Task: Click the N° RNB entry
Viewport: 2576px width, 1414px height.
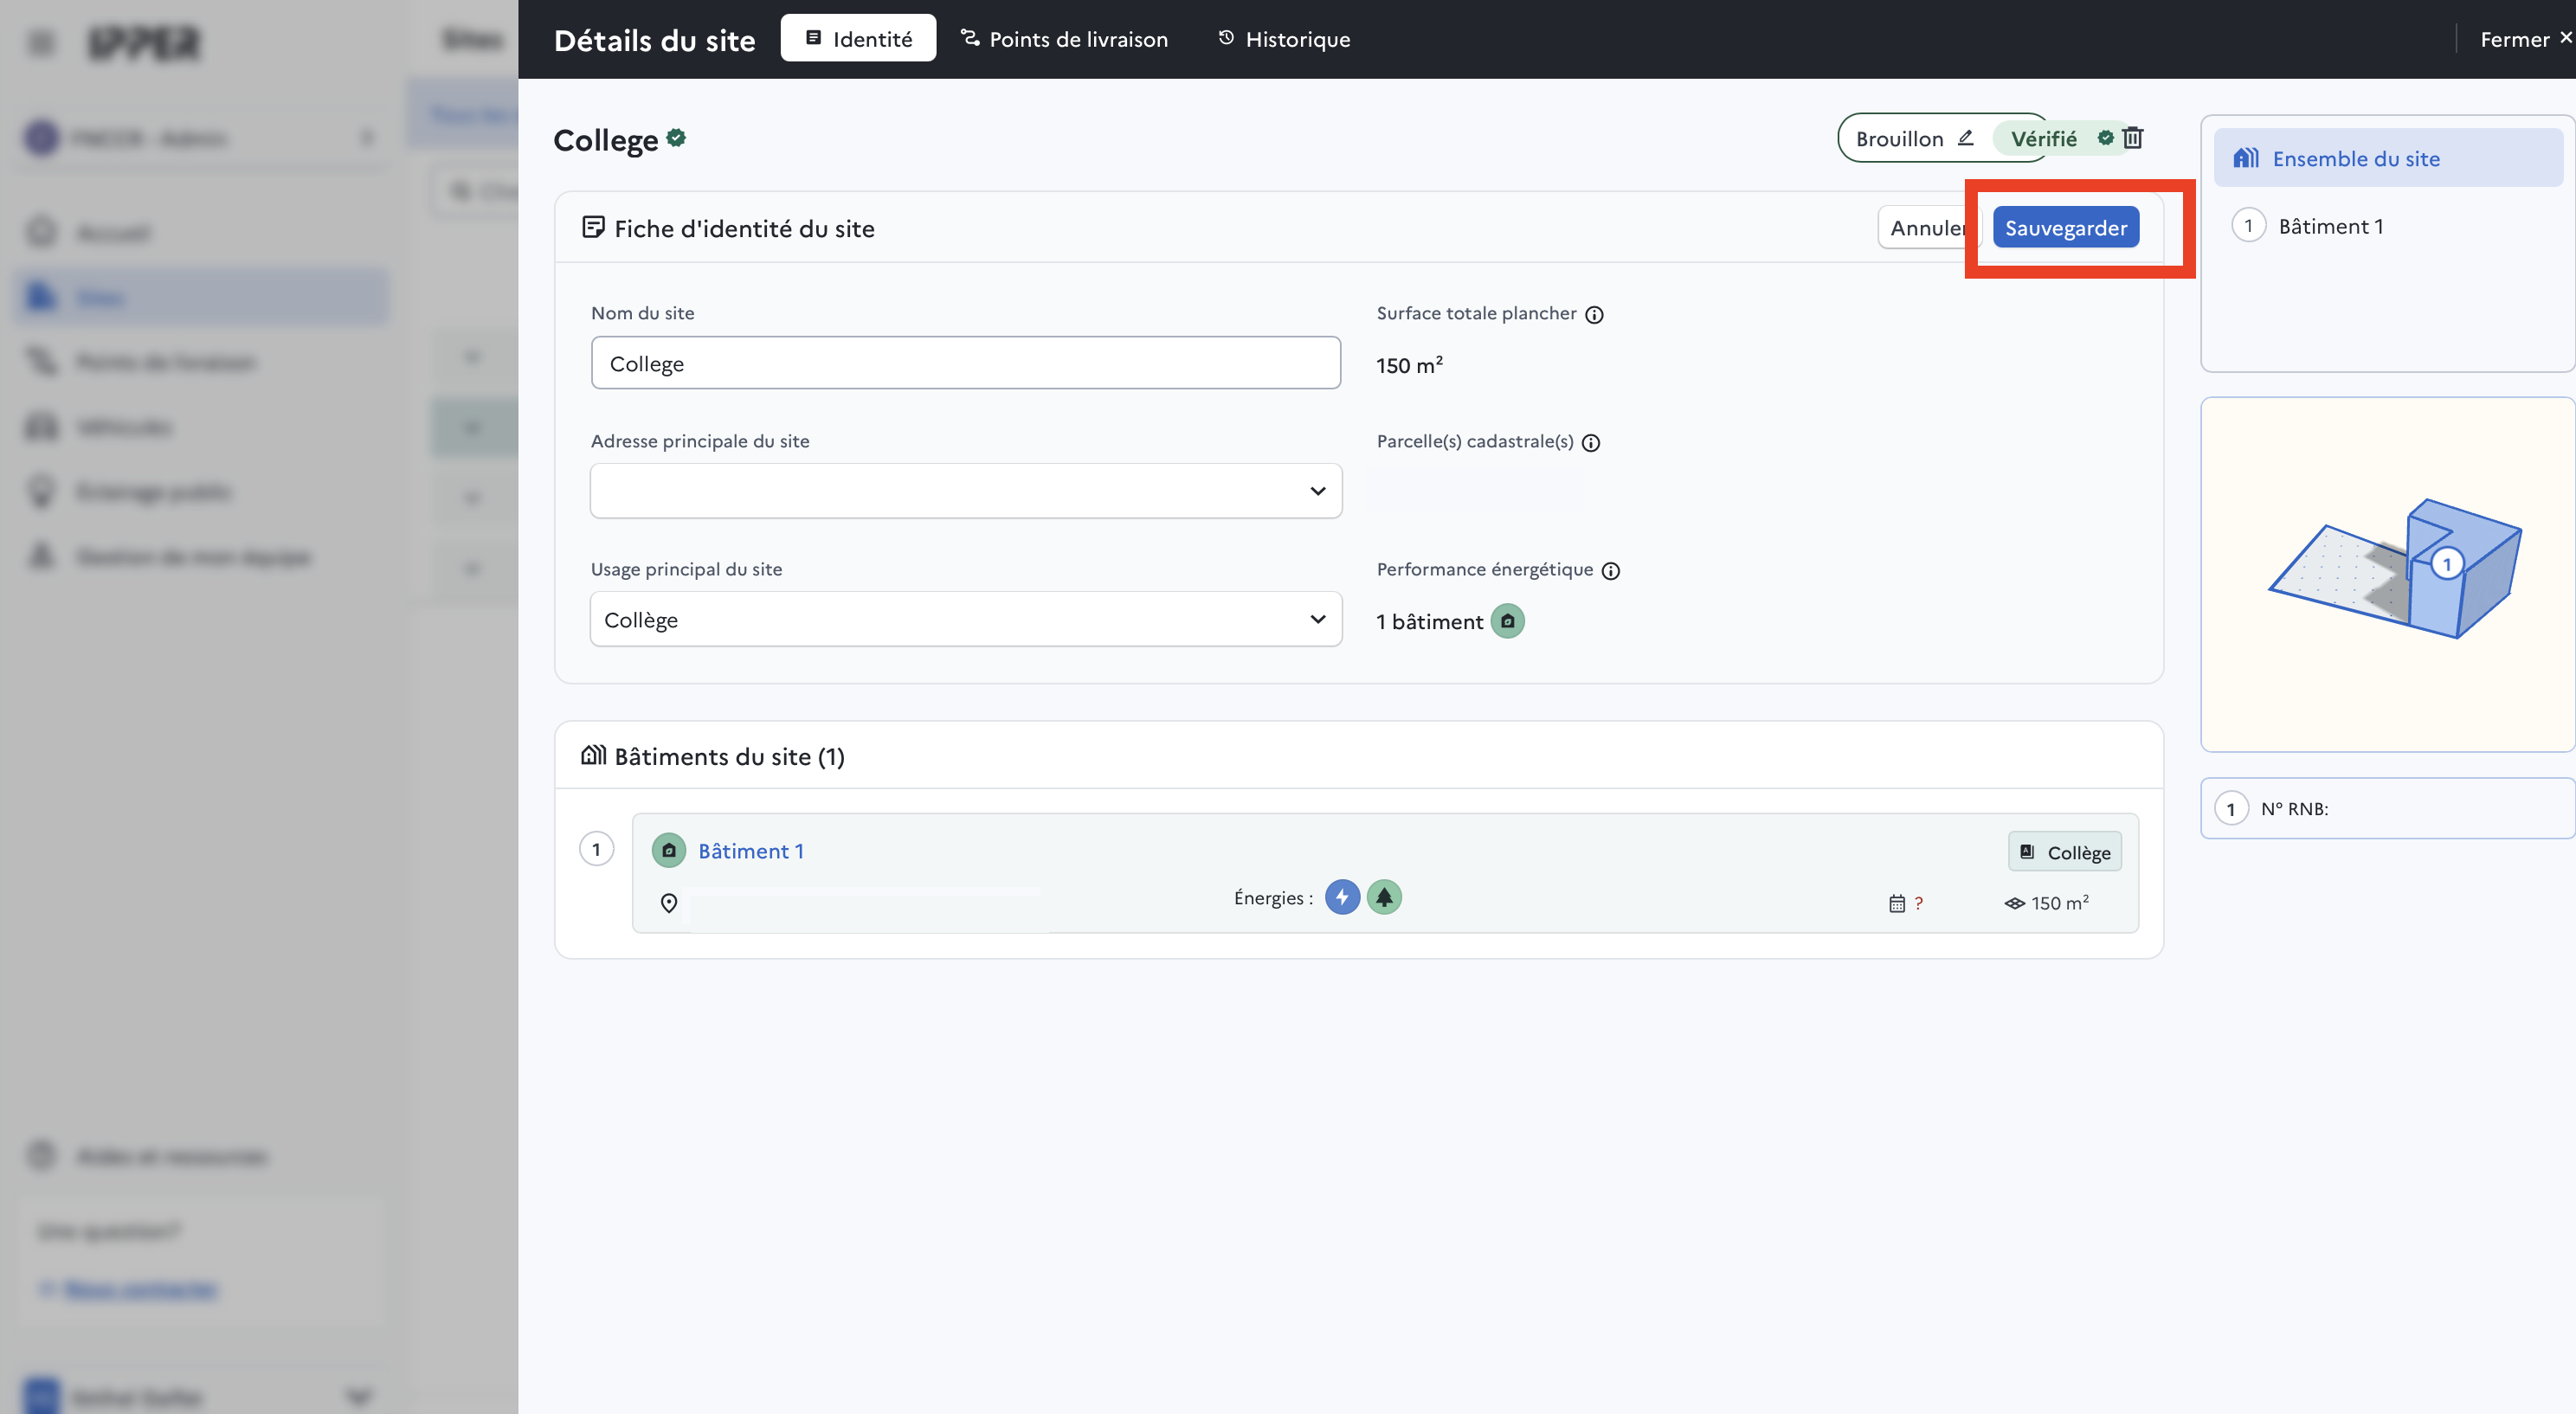Action: [2388, 808]
